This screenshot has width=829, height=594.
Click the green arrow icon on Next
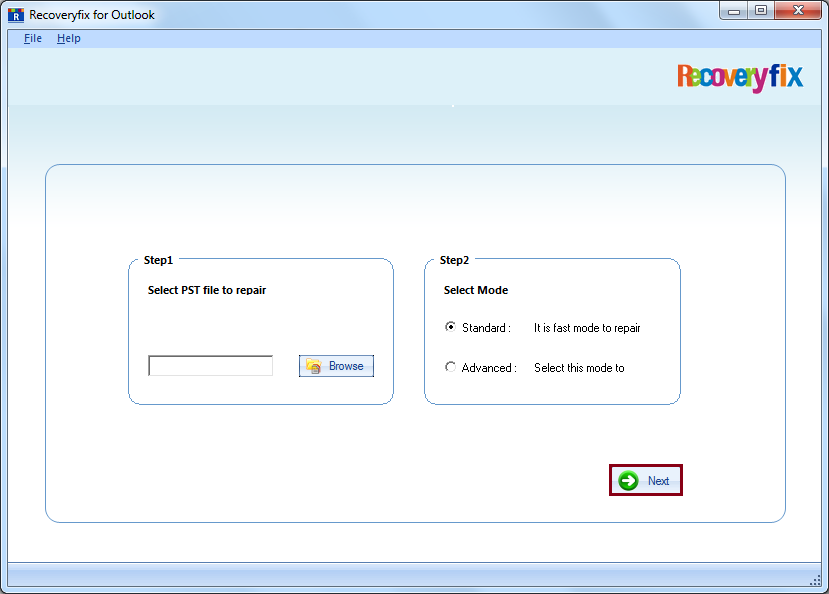[x=629, y=480]
